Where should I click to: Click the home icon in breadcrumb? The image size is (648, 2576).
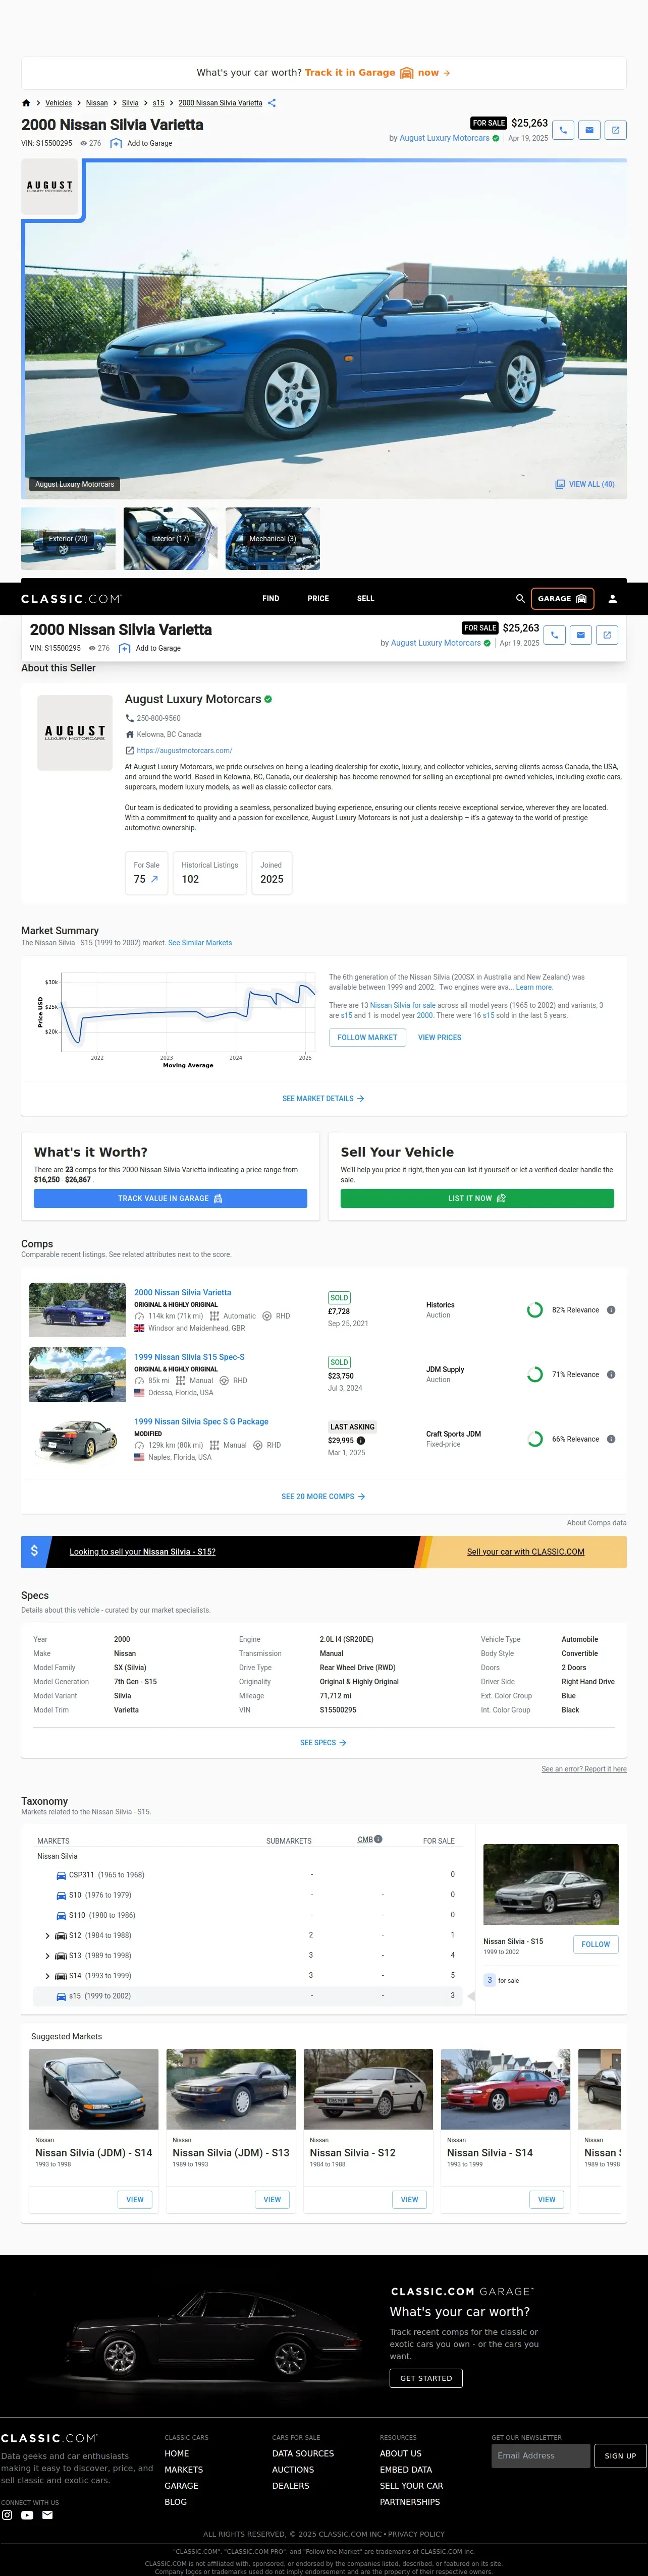point(26,103)
